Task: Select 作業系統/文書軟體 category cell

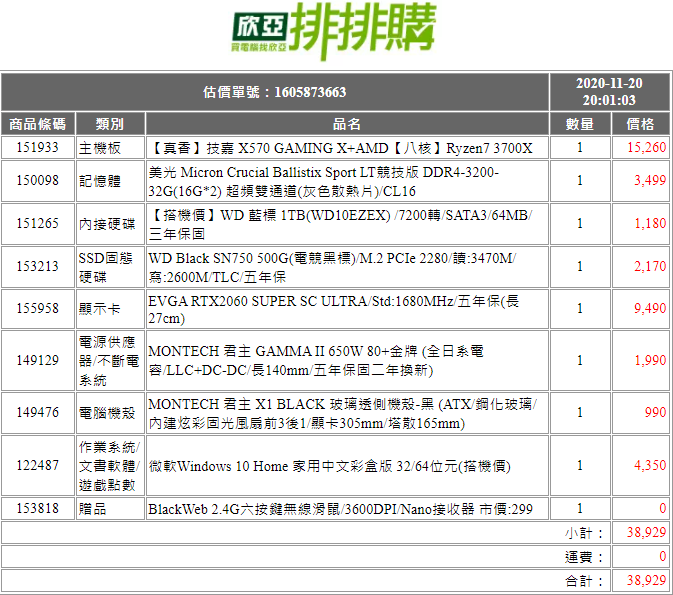Action: point(109,466)
